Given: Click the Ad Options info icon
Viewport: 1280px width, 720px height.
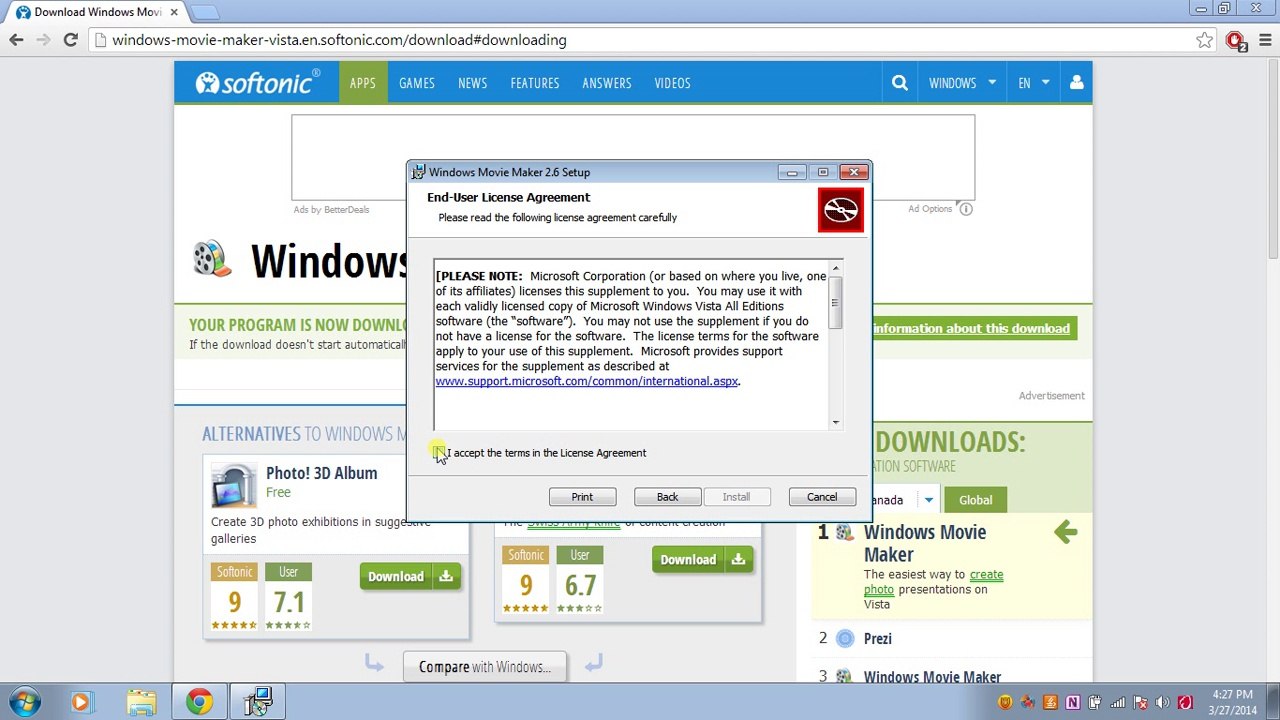Looking at the screenshot, I should point(966,209).
